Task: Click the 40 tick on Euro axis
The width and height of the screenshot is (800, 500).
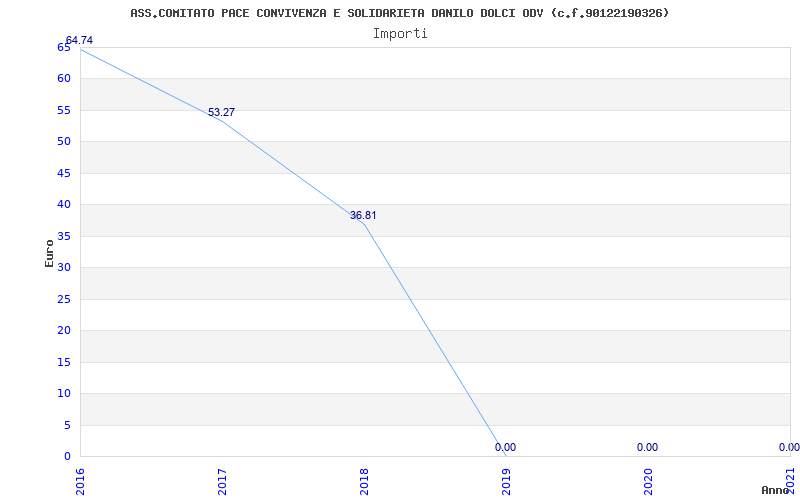Action: (63, 205)
